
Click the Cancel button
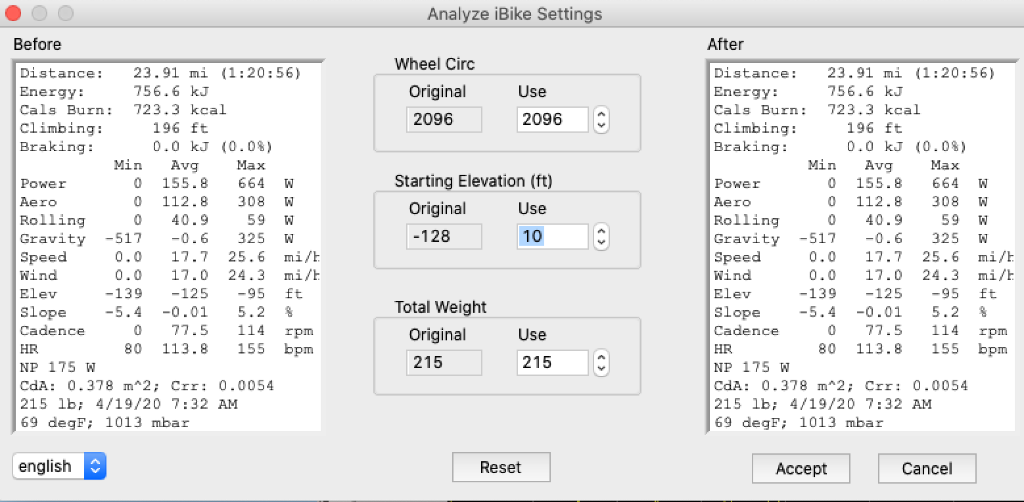927,468
